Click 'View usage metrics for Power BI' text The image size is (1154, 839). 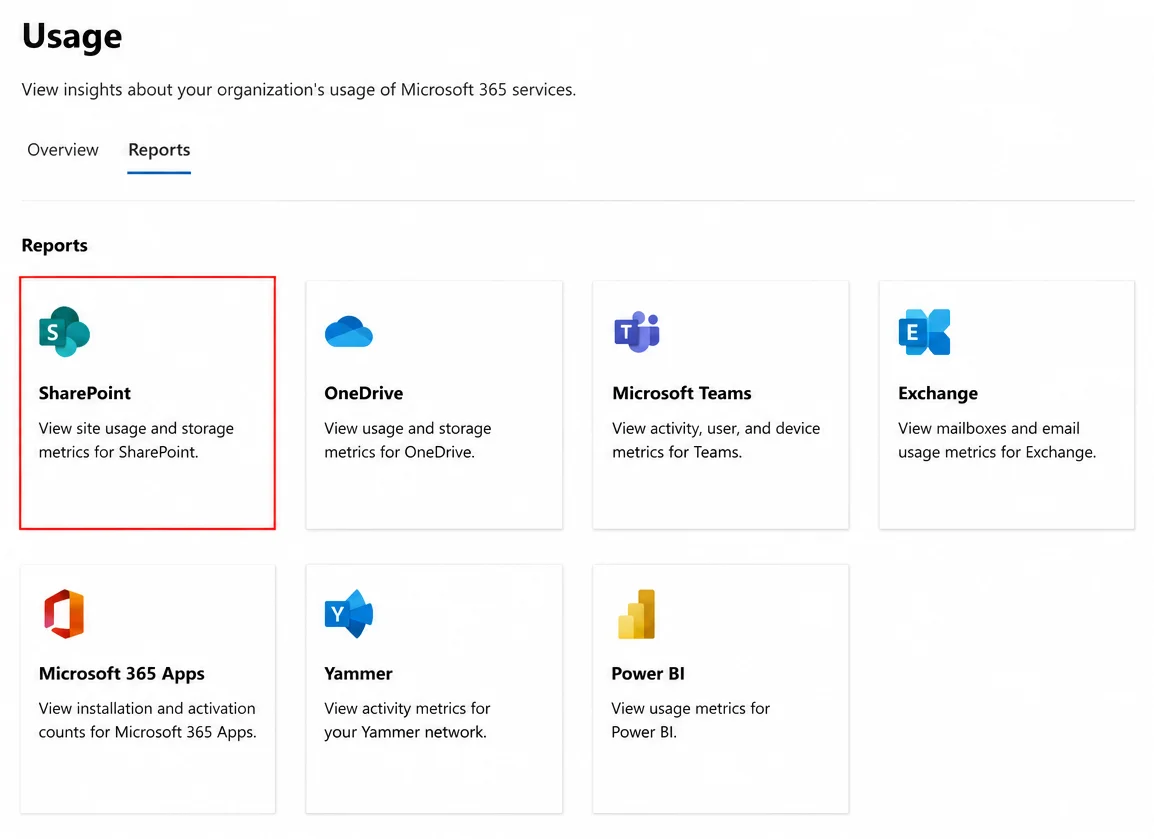690,720
